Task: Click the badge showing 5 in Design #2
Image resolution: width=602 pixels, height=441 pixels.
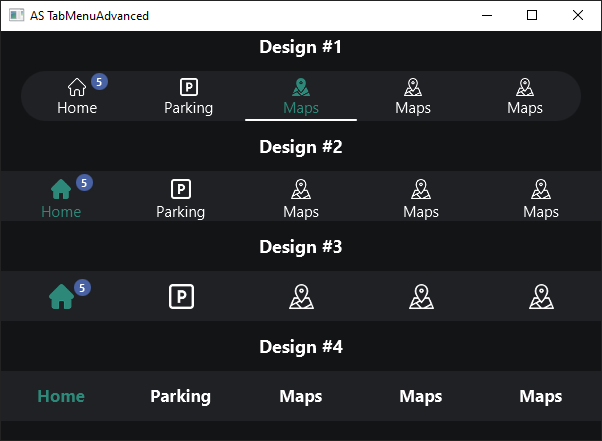Action: (84, 182)
